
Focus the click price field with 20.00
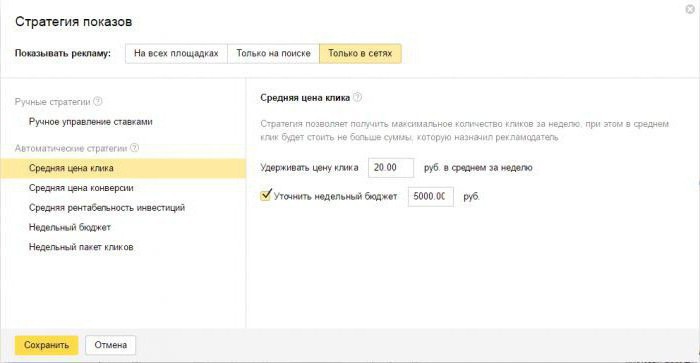(391, 167)
